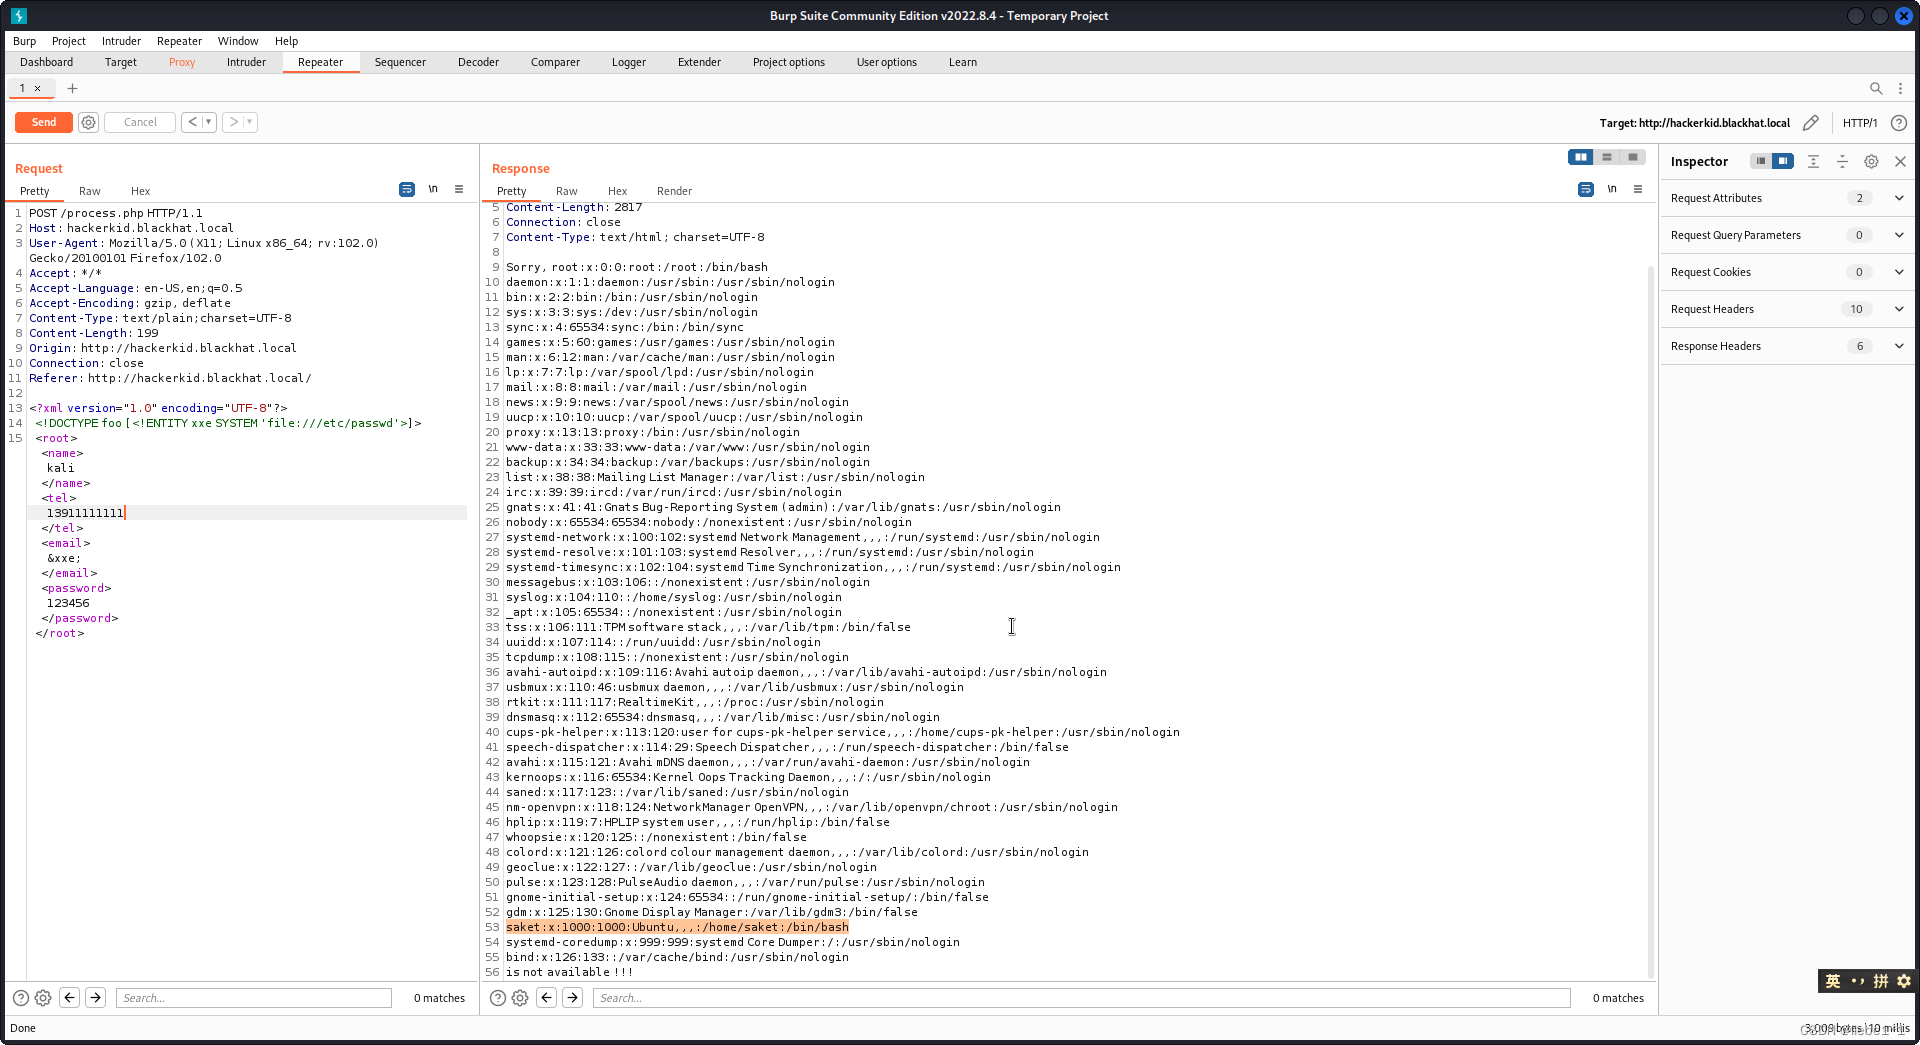
Task: Expand all Inspector sections
Action: pos(1813,161)
